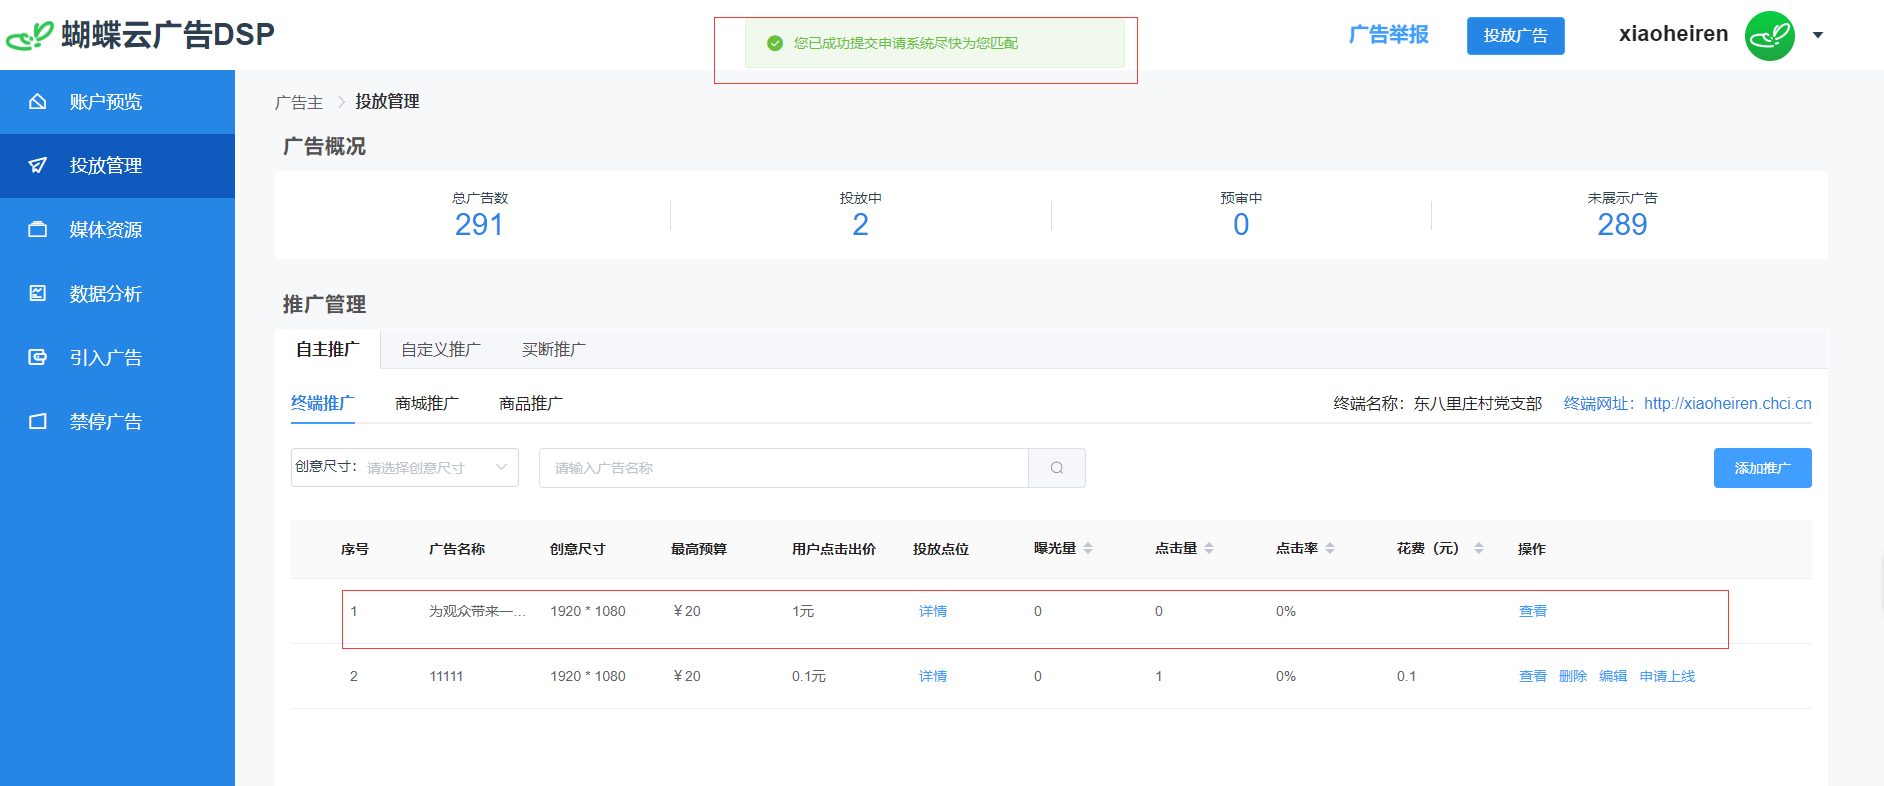Click the 数据分析 chart icon
1884x786 pixels.
(x=38, y=293)
